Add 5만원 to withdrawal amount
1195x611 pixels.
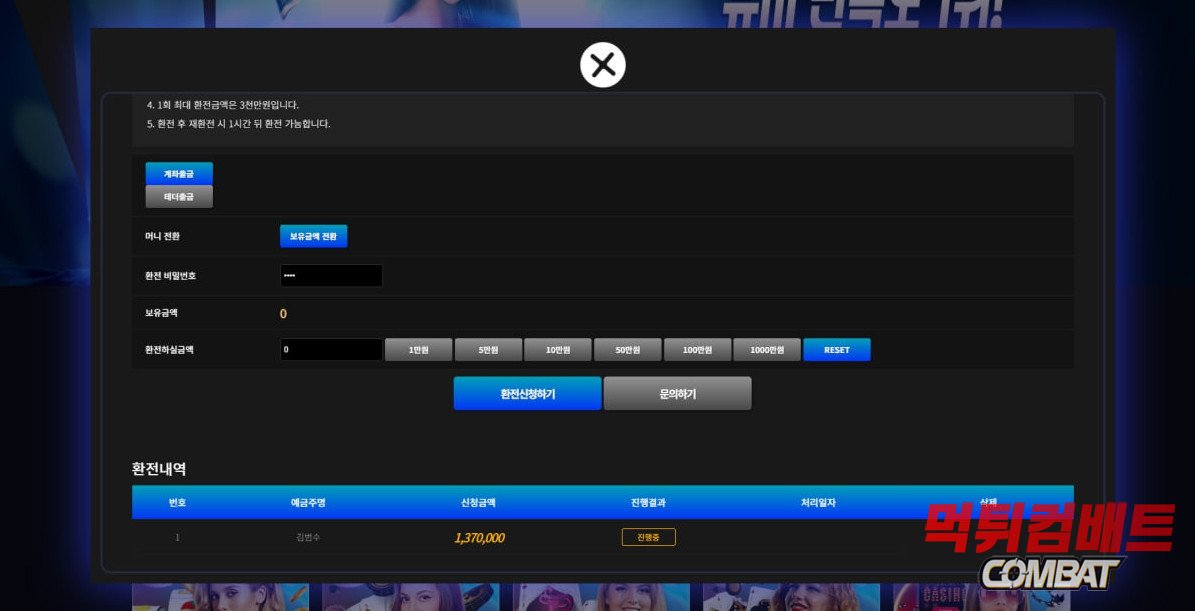point(488,350)
